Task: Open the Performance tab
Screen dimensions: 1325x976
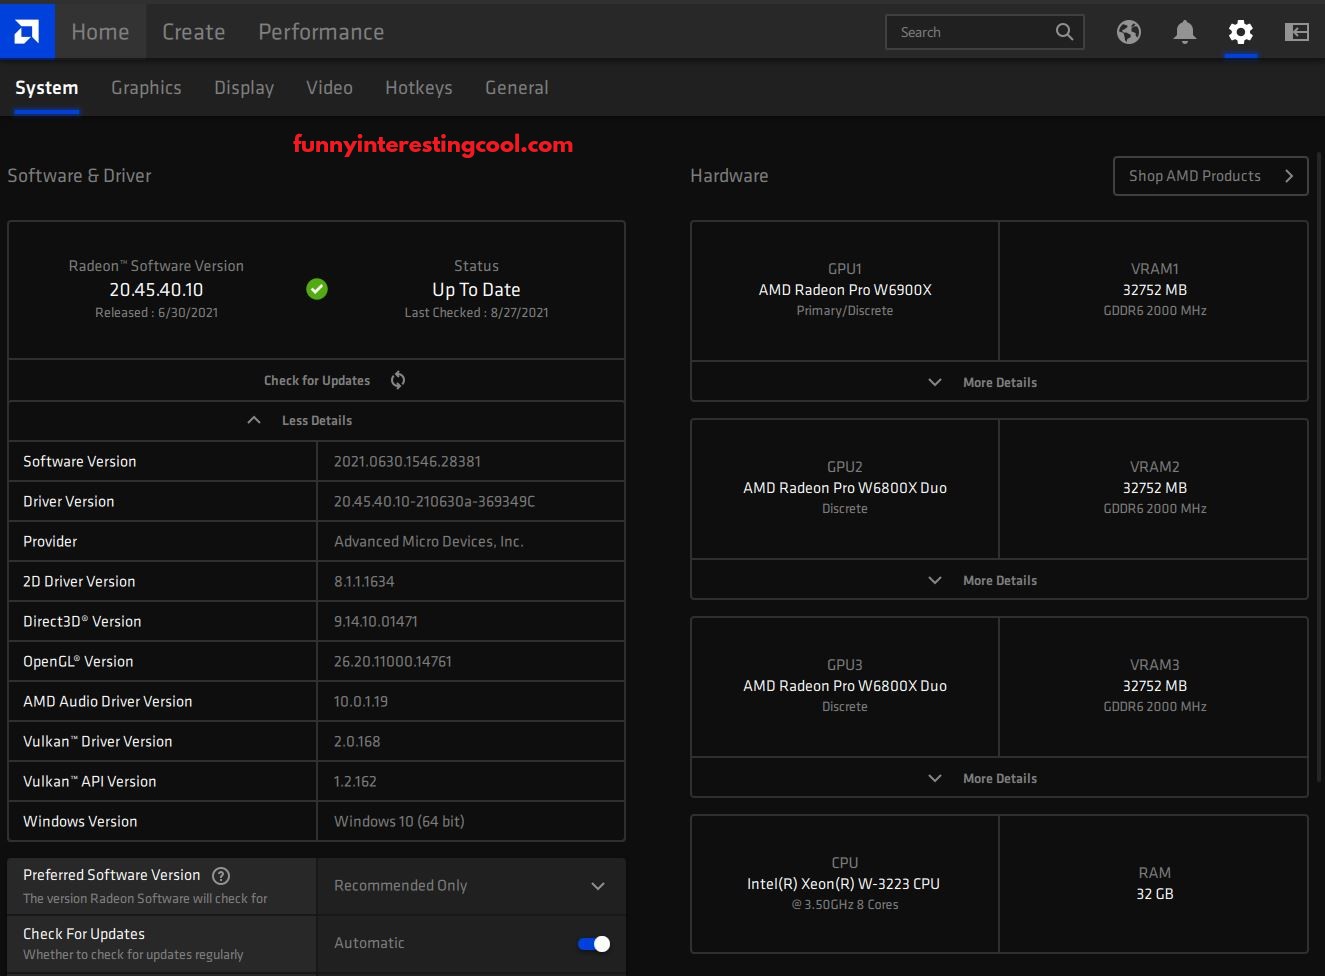Action: click(x=321, y=32)
